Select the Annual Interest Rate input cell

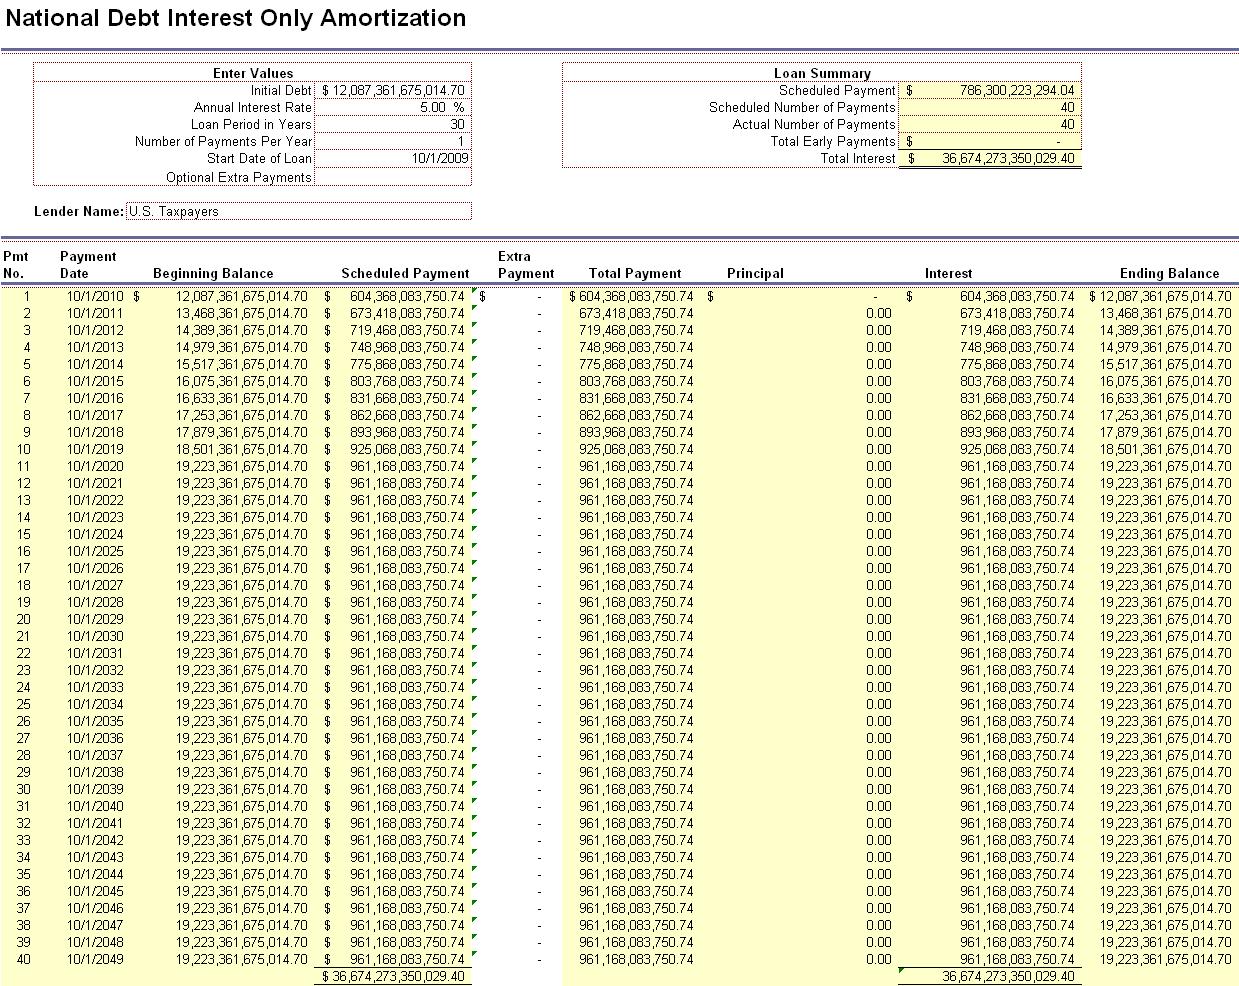click(x=393, y=107)
